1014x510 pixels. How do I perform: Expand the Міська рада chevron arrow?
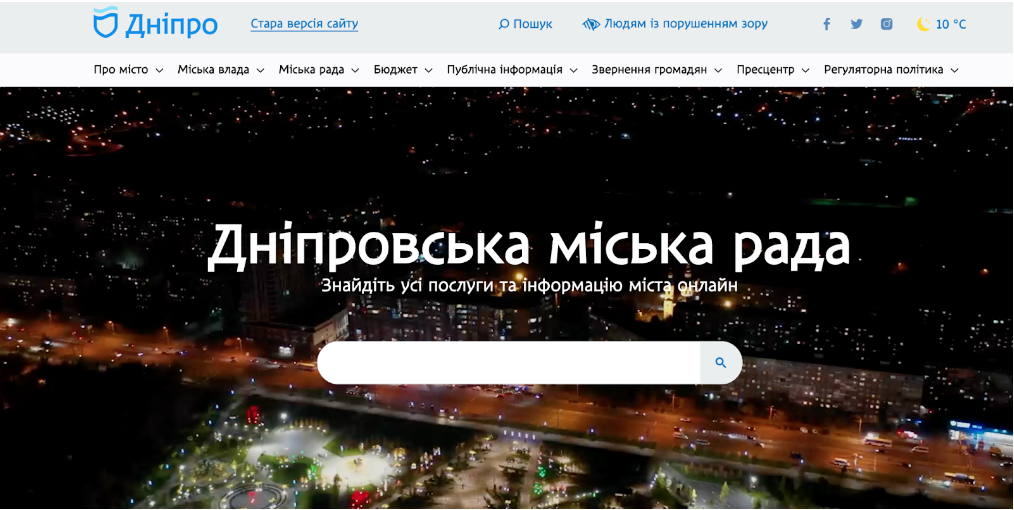pyautogui.click(x=355, y=70)
